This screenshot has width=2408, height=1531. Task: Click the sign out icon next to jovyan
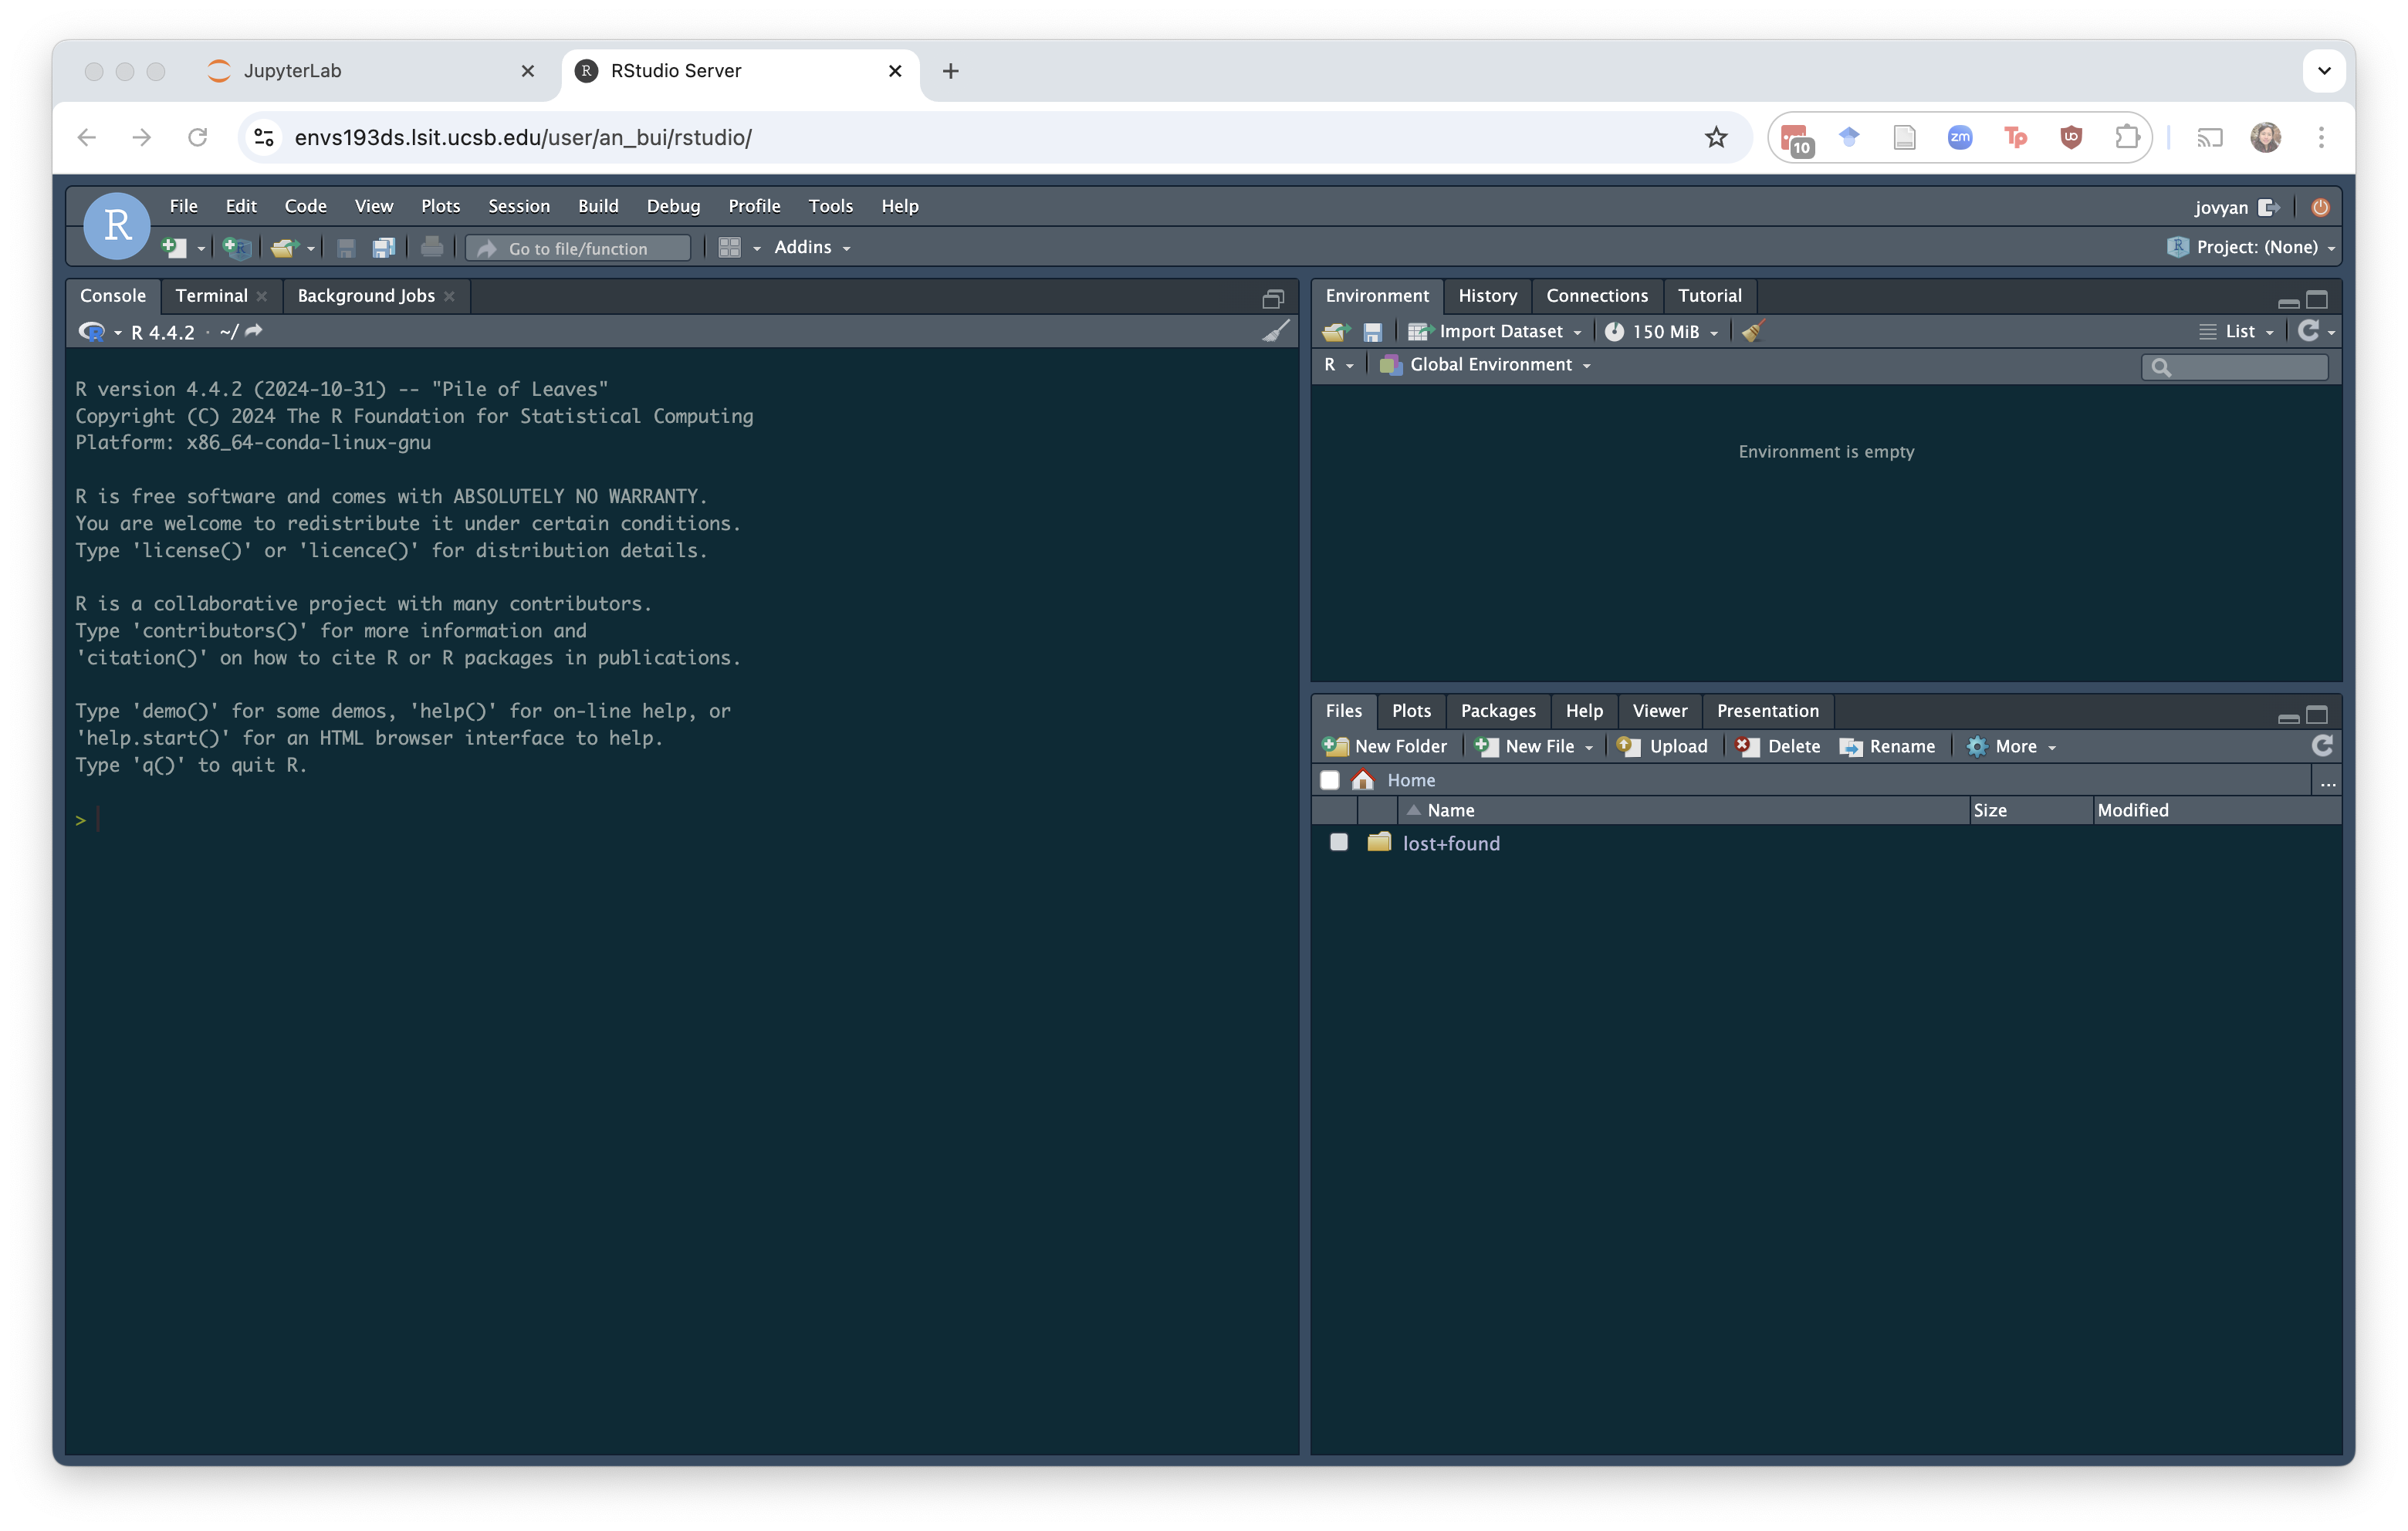pyautogui.click(x=2269, y=207)
